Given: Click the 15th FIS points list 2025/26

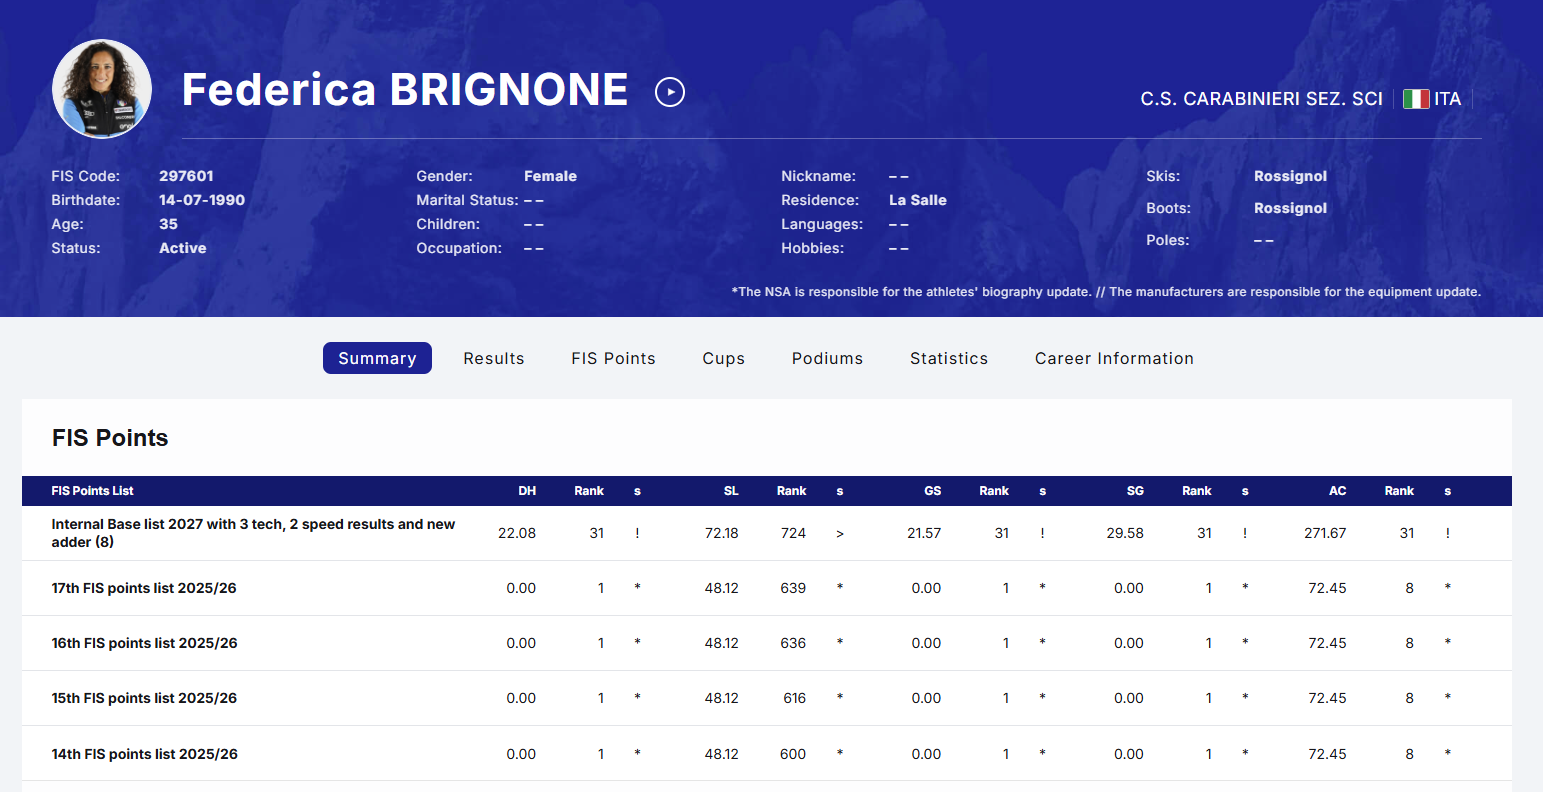Looking at the screenshot, I should pos(144,698).
